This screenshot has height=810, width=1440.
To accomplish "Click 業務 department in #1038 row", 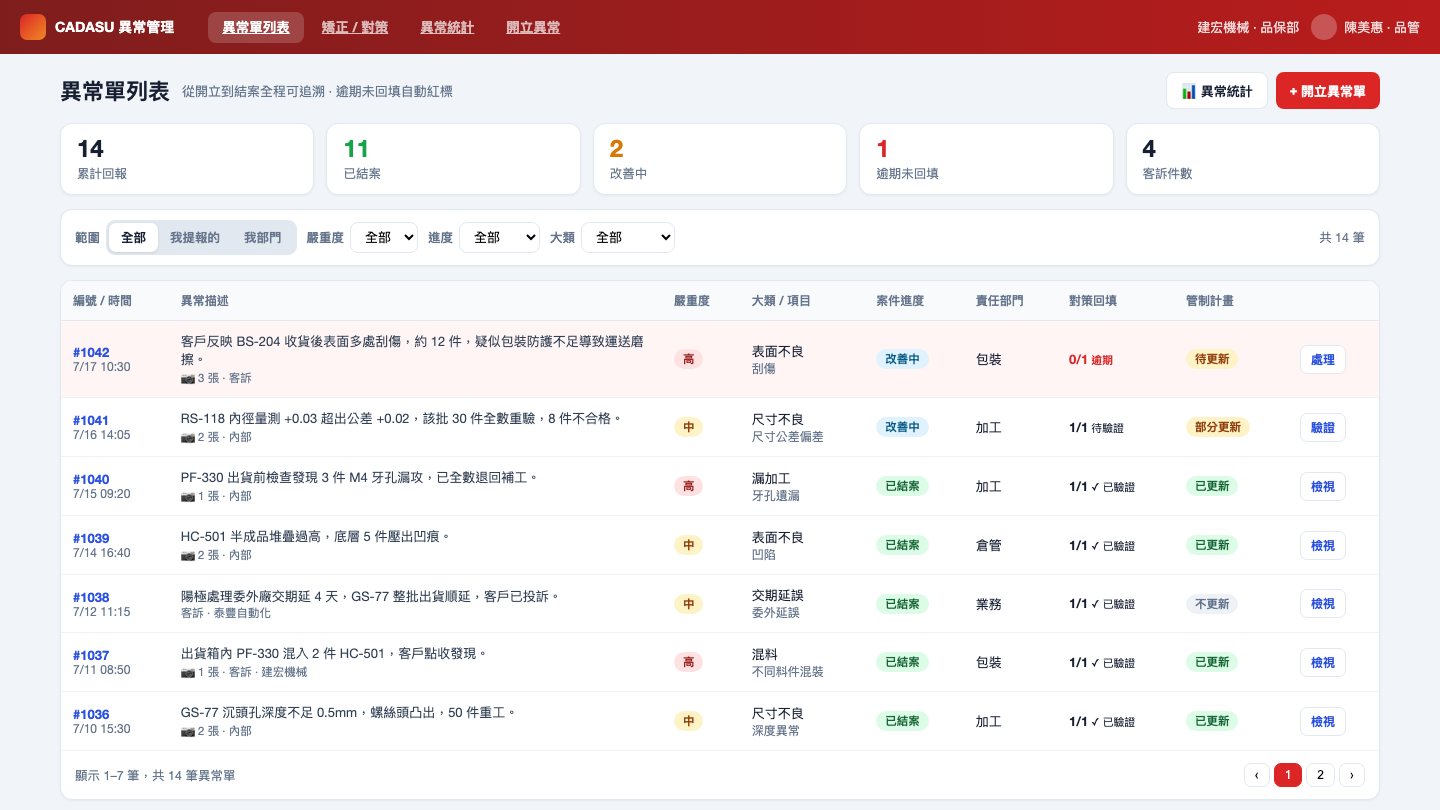I will tap(988, 605).
